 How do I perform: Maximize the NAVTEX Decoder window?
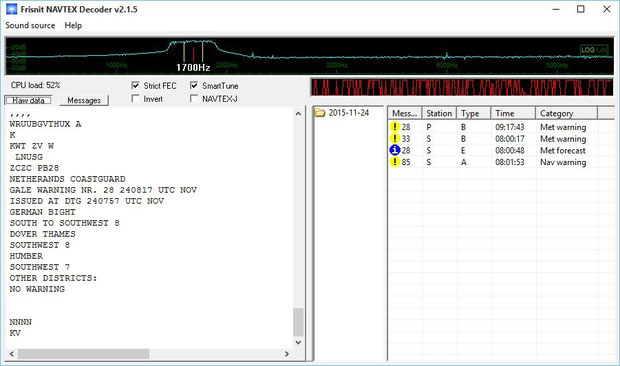pyautogui.click(x=580, y=9)
